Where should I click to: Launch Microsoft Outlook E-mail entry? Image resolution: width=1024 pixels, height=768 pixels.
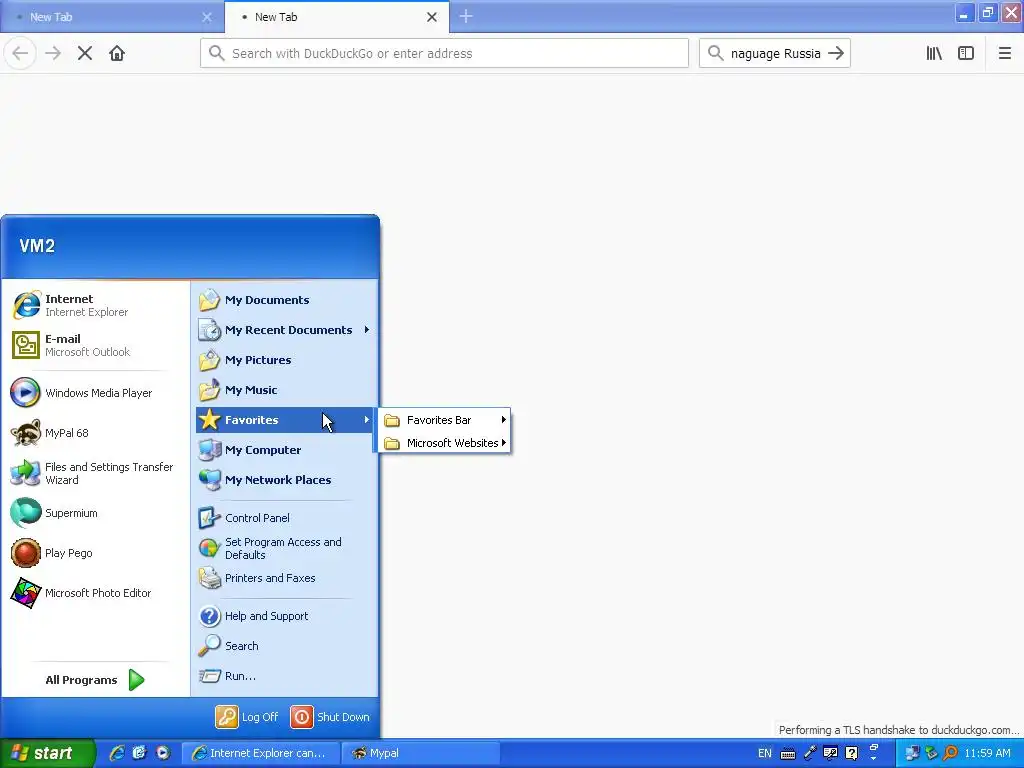[x=97, y=345]
